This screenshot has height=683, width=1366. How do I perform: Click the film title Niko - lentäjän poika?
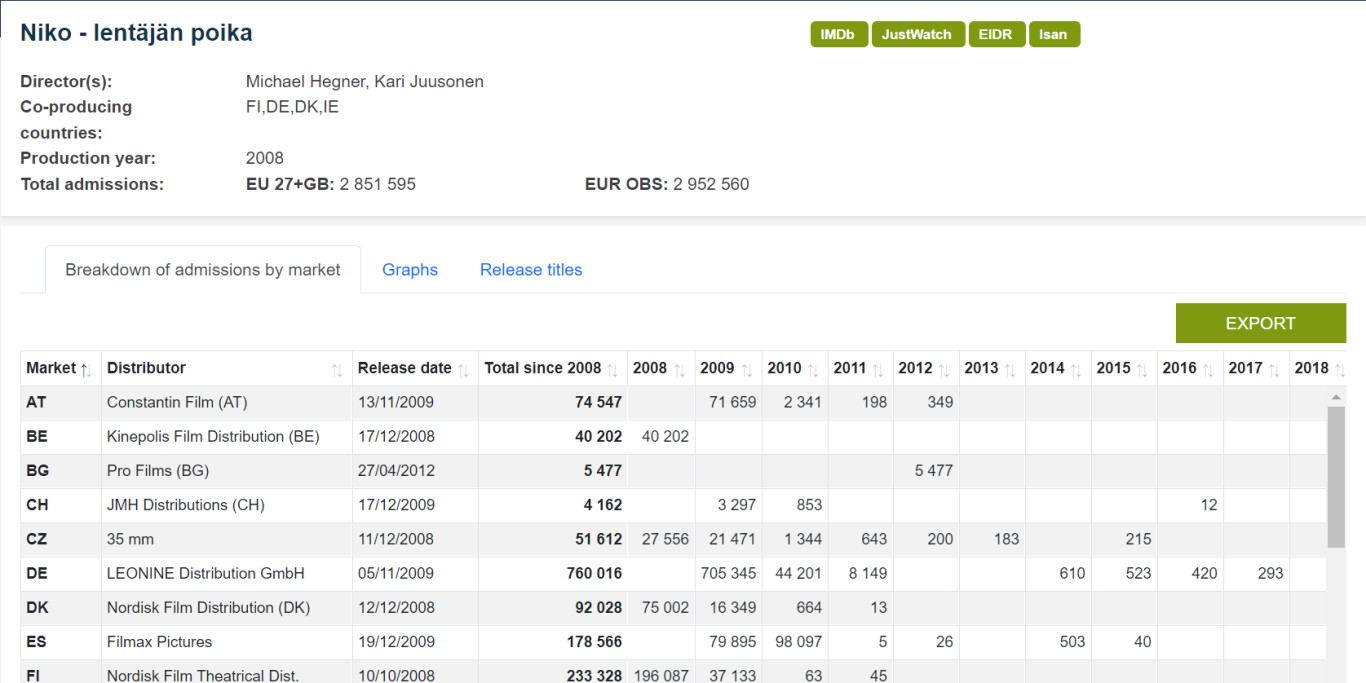pos(136,33)
